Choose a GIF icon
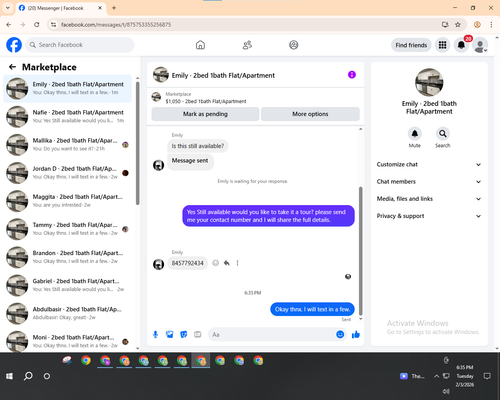This screenshot has height=400, width=500. point(198,334)
